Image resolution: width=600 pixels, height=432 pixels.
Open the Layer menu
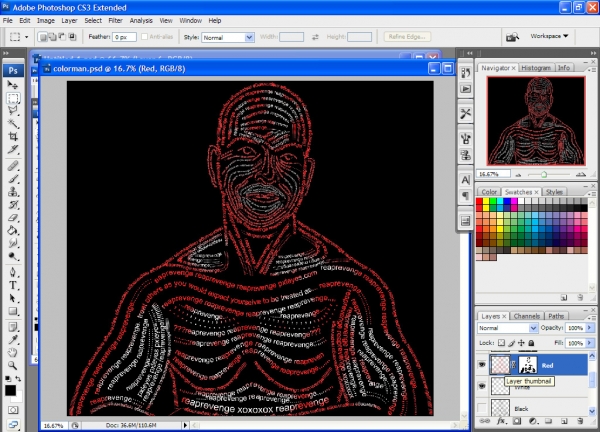coord(69,21)
